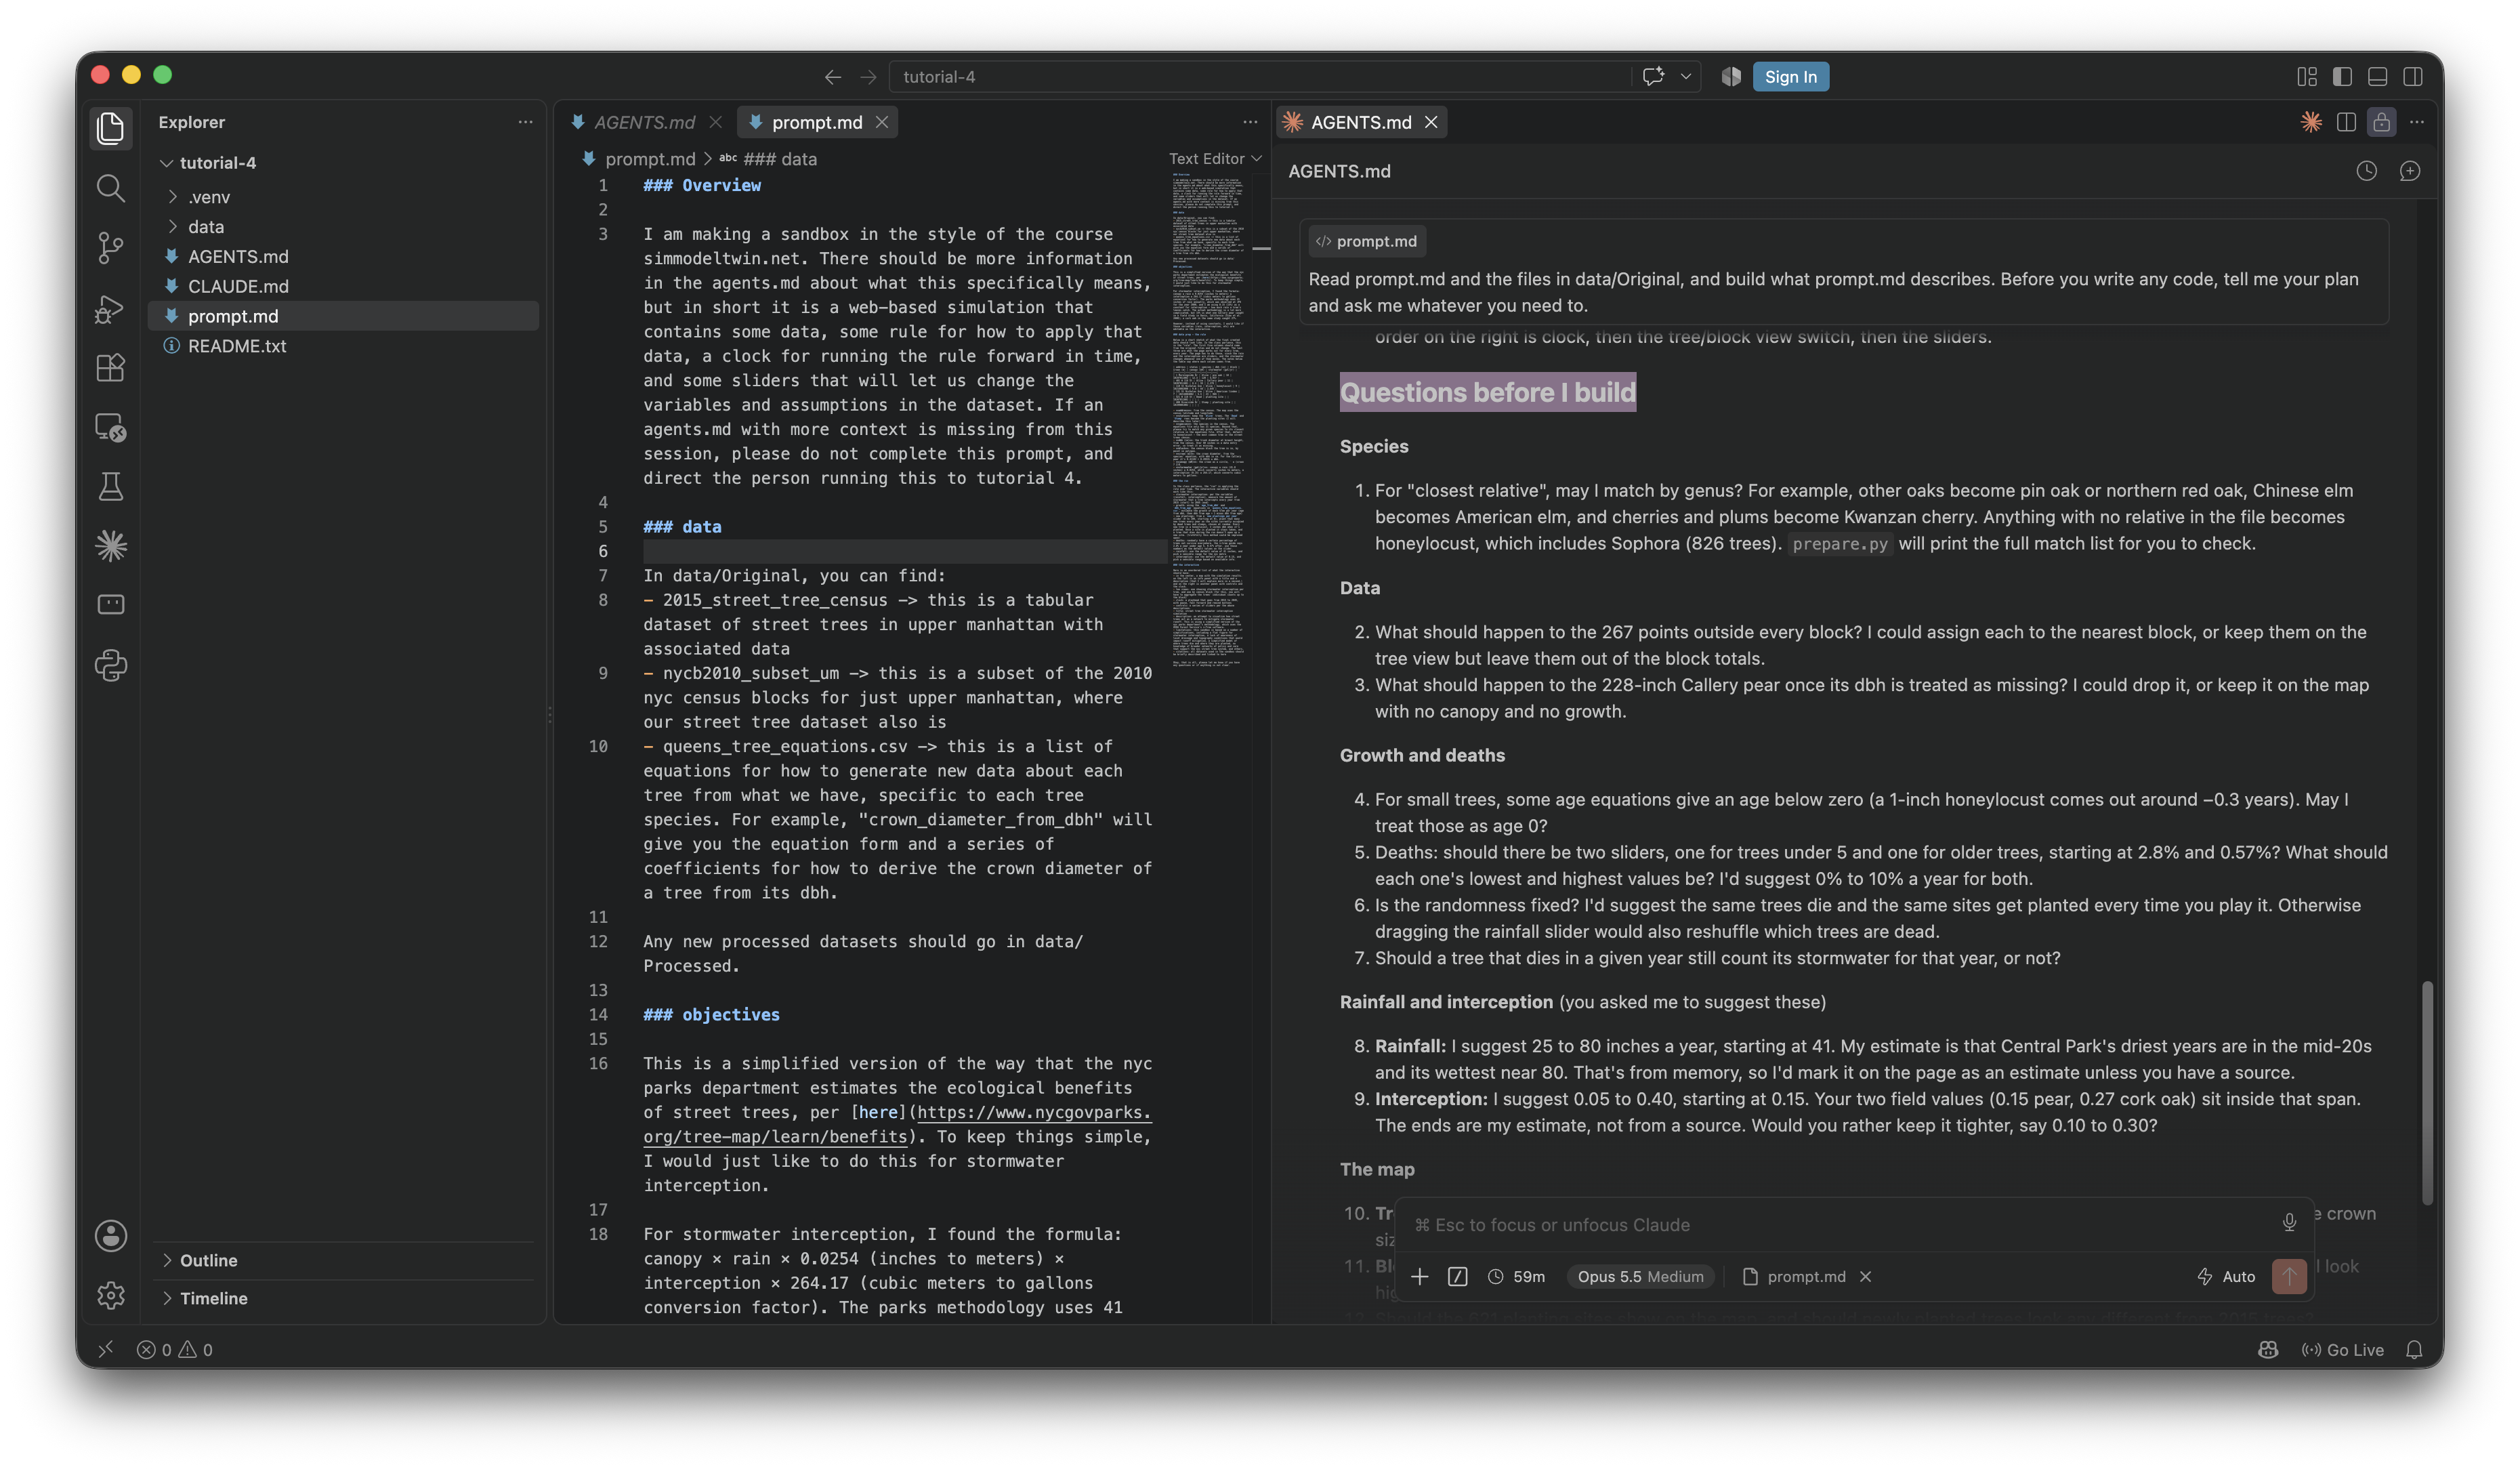The width and height of the screenshot is (2520, 1469).
Task: Open the Search view in activity bar
Action: 111,188
